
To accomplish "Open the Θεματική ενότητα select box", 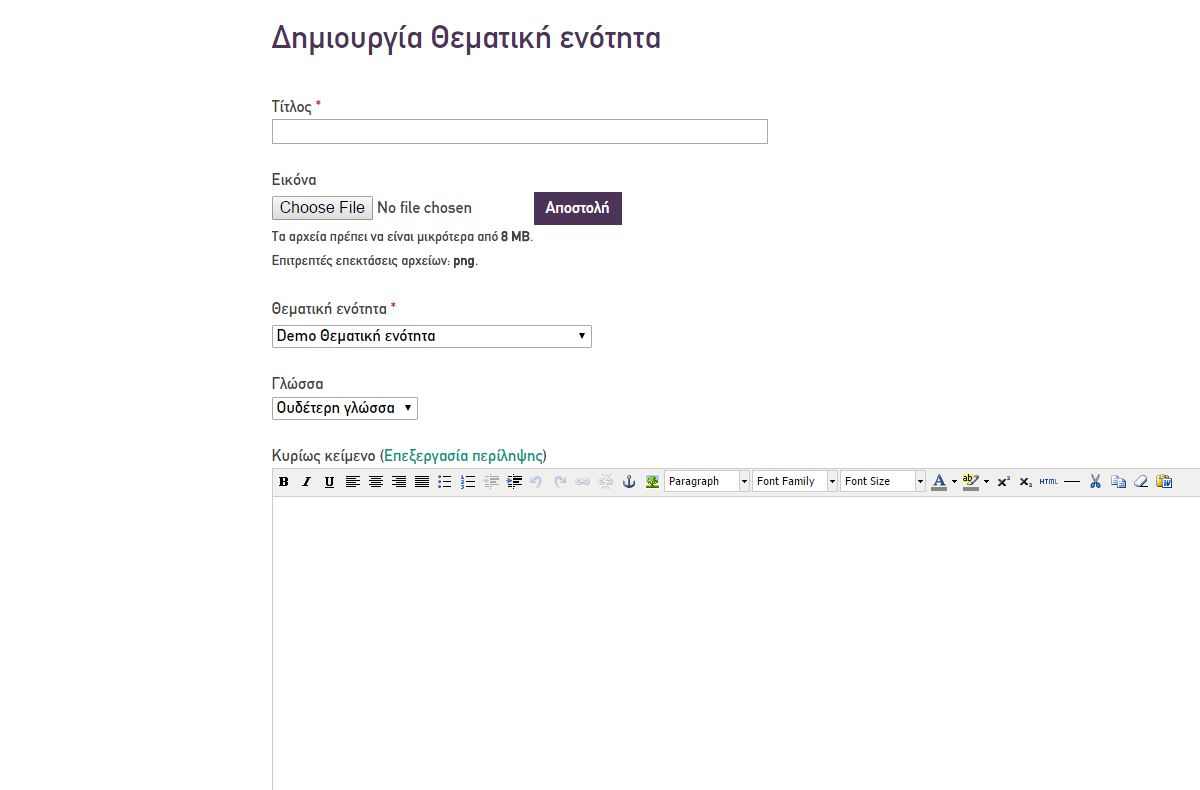I will pyautogui.click(x=431, y=336).
